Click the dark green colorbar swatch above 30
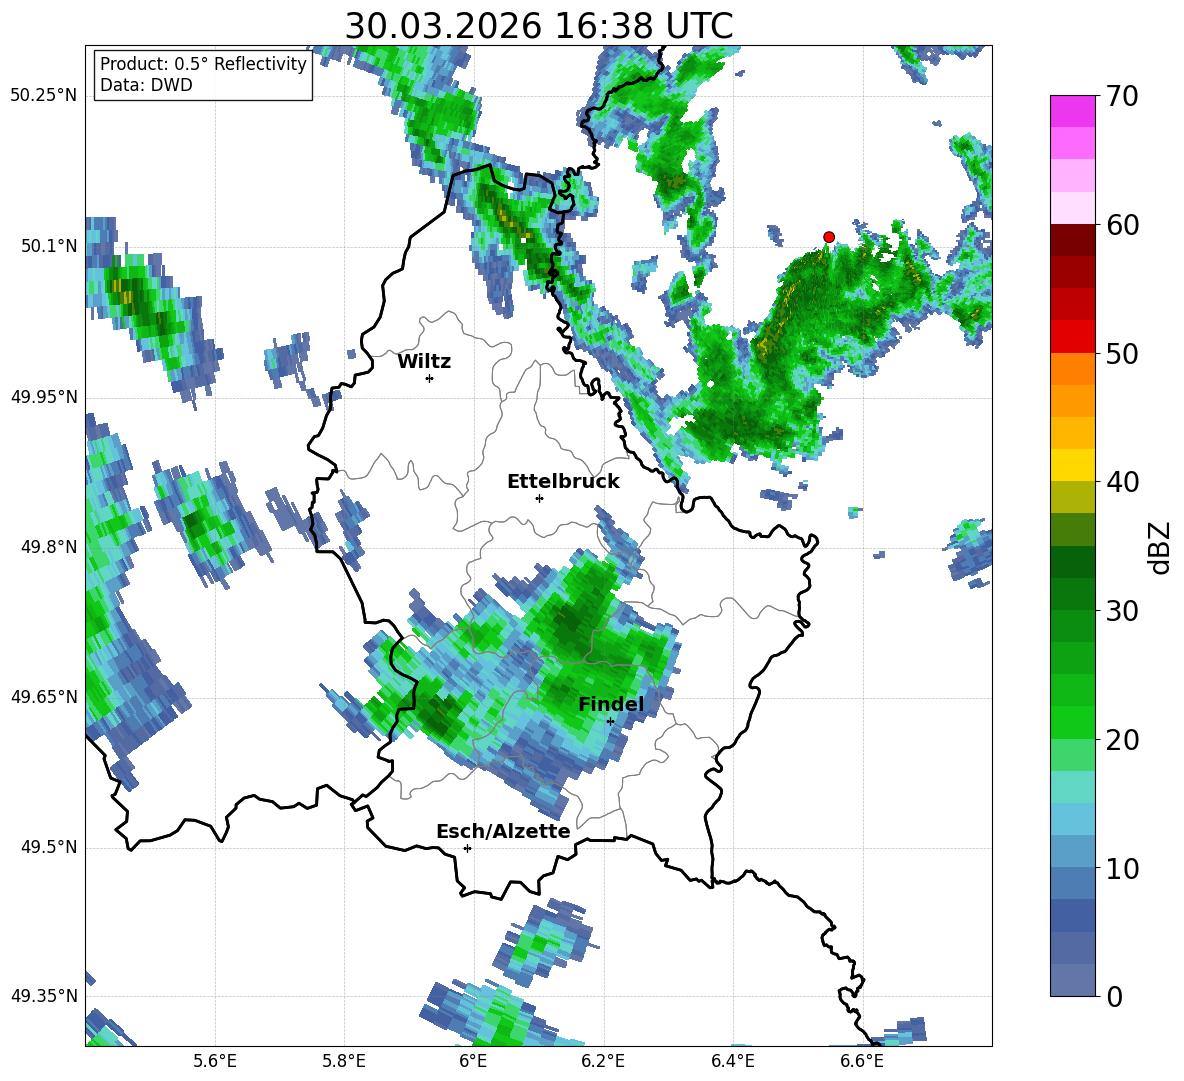1184x1081 pixels. [x=1072, y=594]
